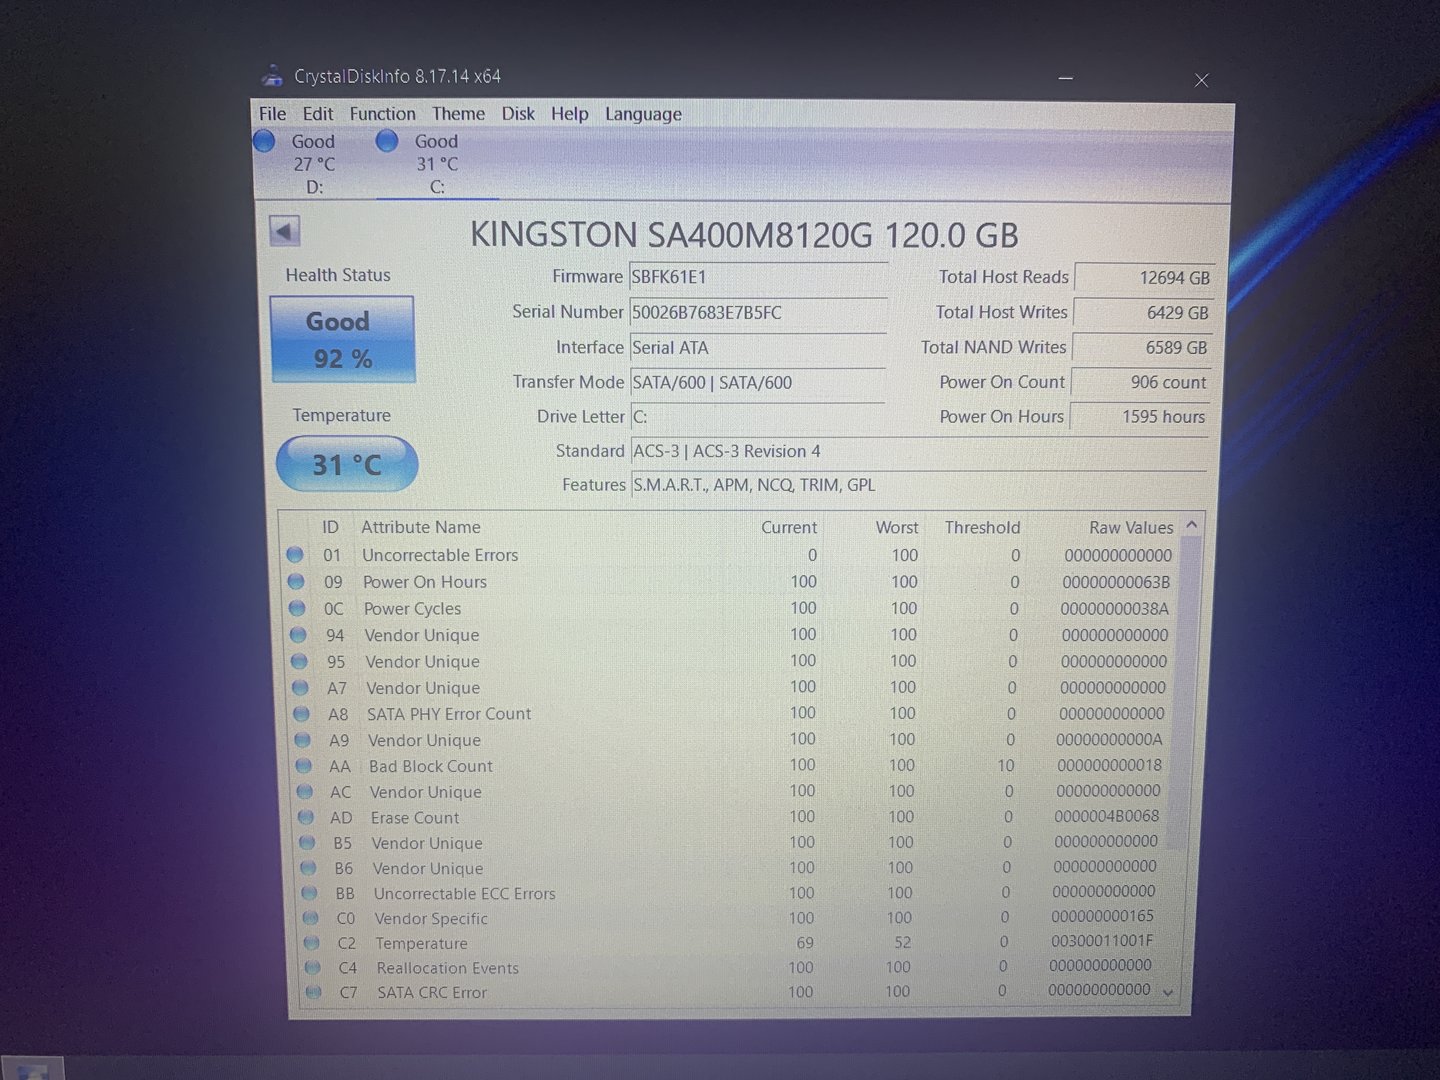The height and width of the screenshot is (1080, 1440).
Task: Select the C: drive status icon
Action: pyautogui.click(x=387, y=141)
